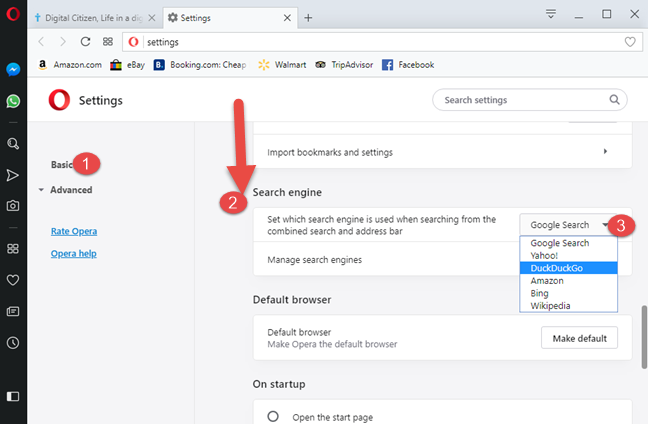Select the Basic settings section
The width and height of the screenshot is (648, 424).
[x=62, y=164]
